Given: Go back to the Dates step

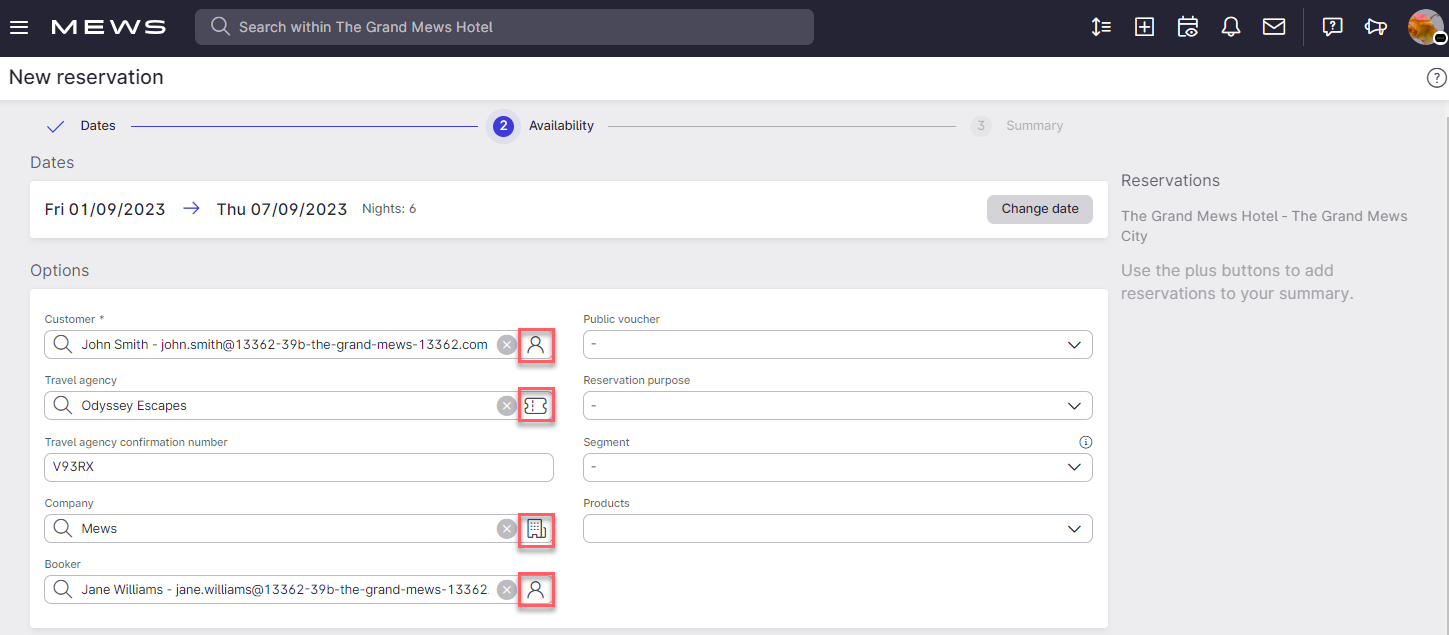Looking at the screenshot, I should tap(97, 126).
